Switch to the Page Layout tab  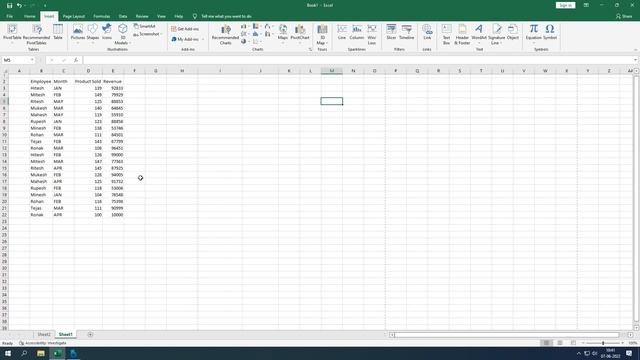(74, 16)
